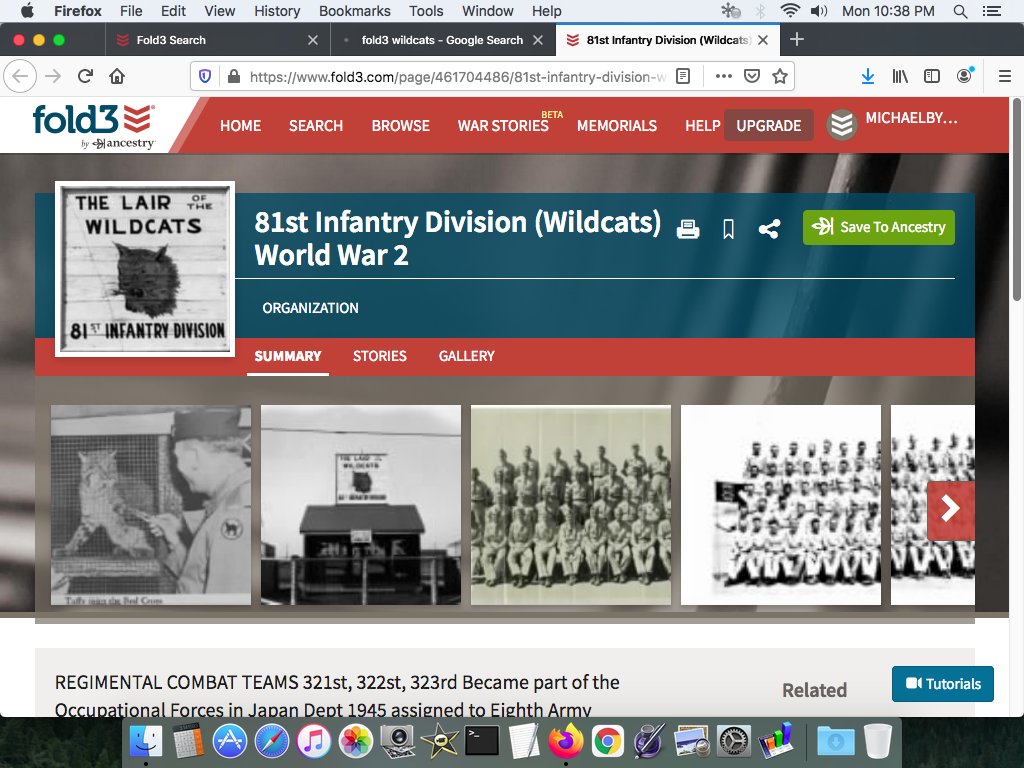Click the Firefox downloads arrow icon
This screenshot has width=1024, height=768.
(x=868, y=76)
